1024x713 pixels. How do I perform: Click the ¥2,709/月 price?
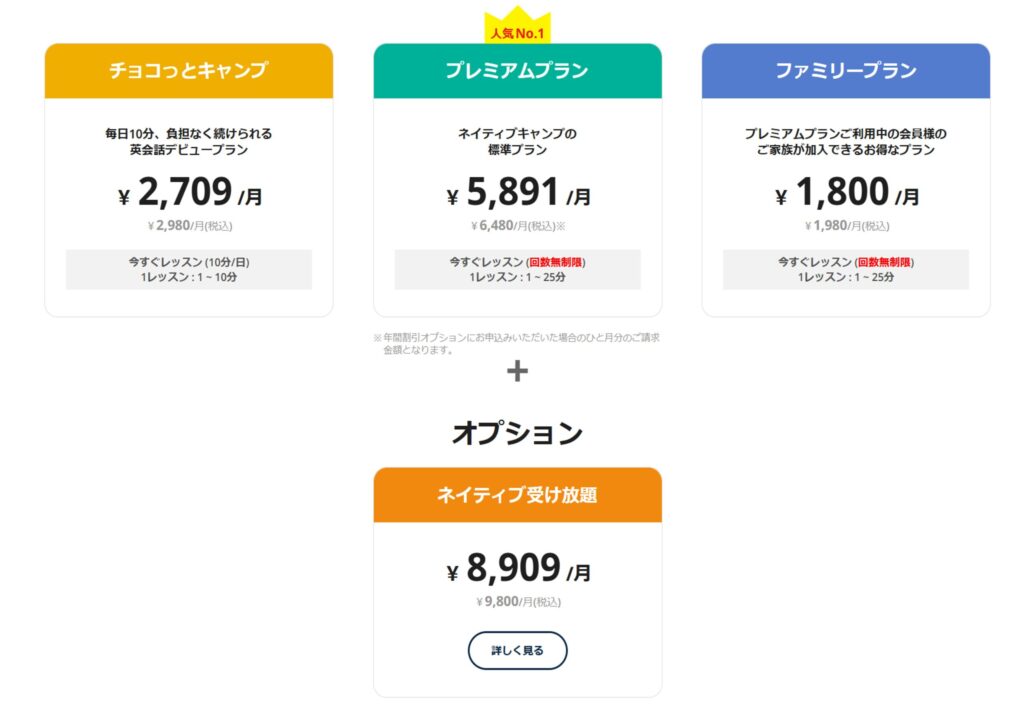190,193
